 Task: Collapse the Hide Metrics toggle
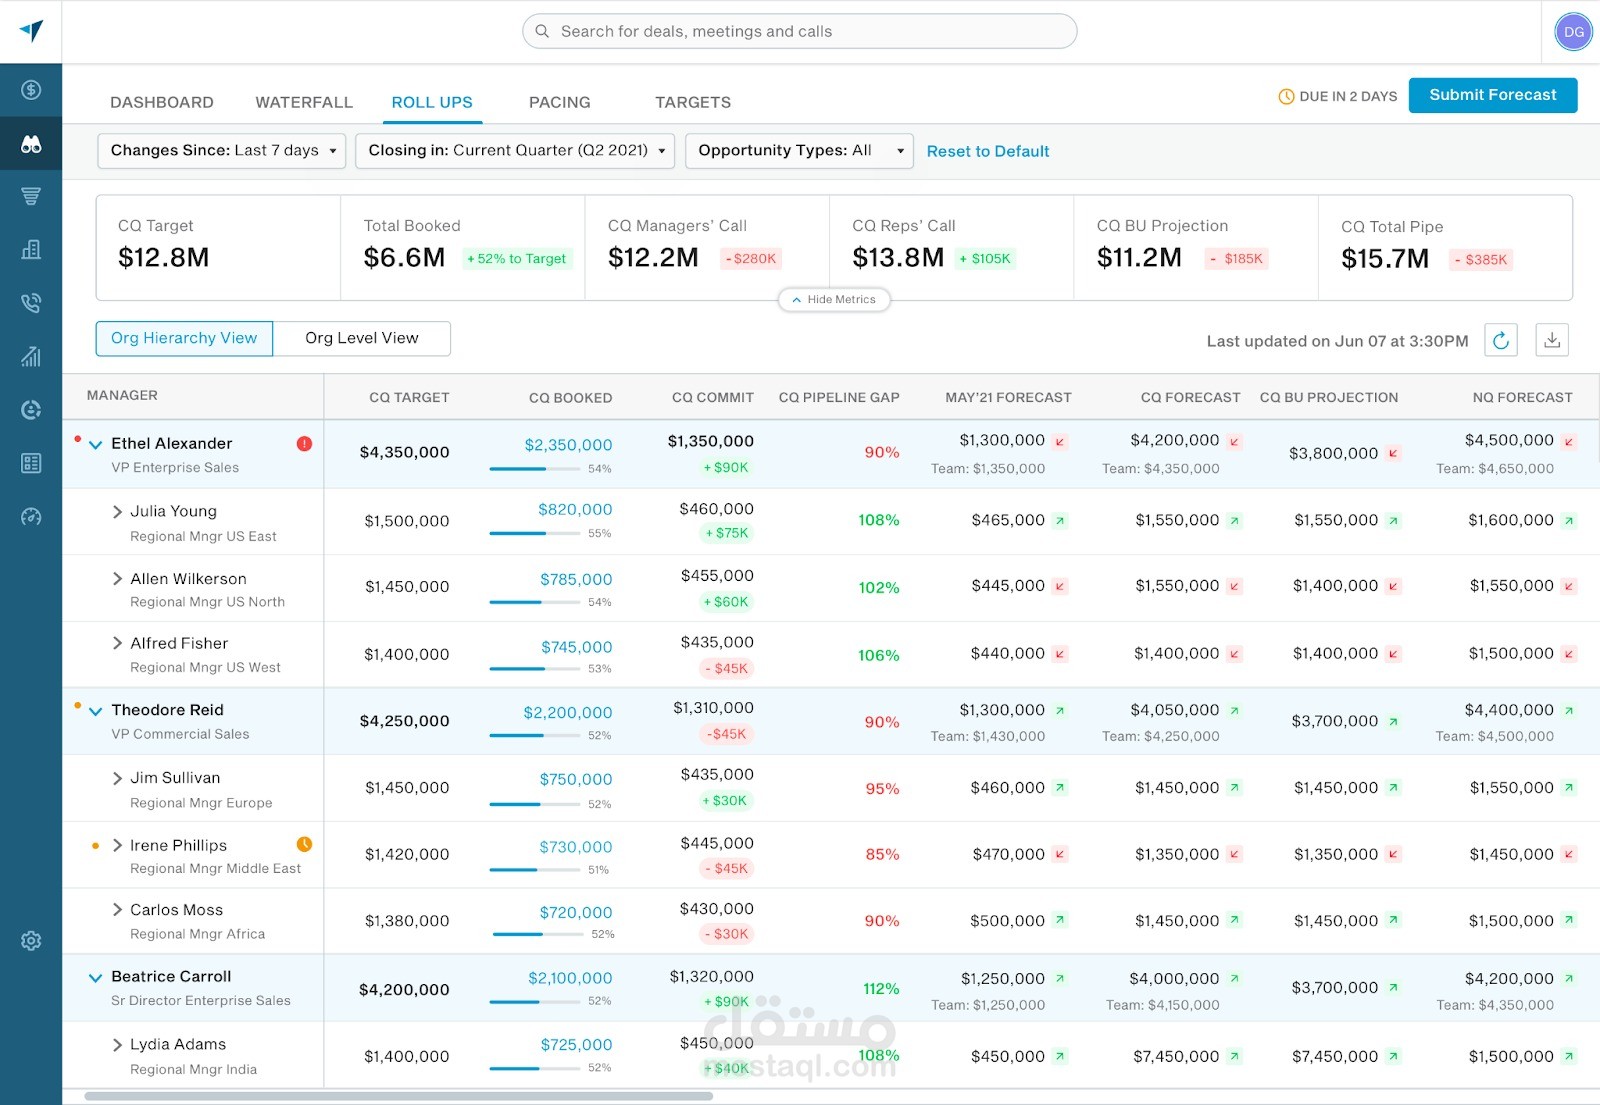[834, 299]
